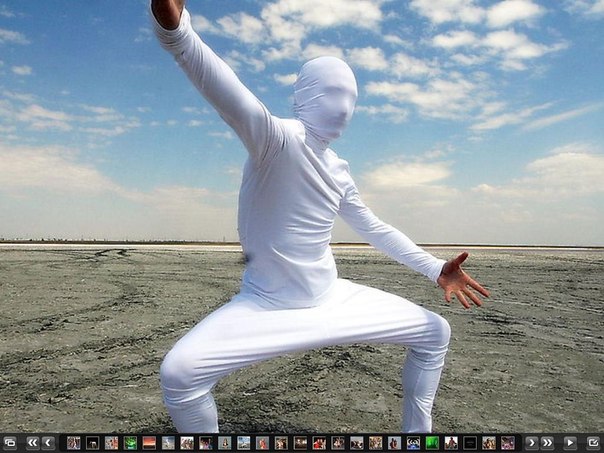604x453 pixels.
Task: Select the second-to-last thumbnail in filmstrip
Action: [x=489, y=442]
